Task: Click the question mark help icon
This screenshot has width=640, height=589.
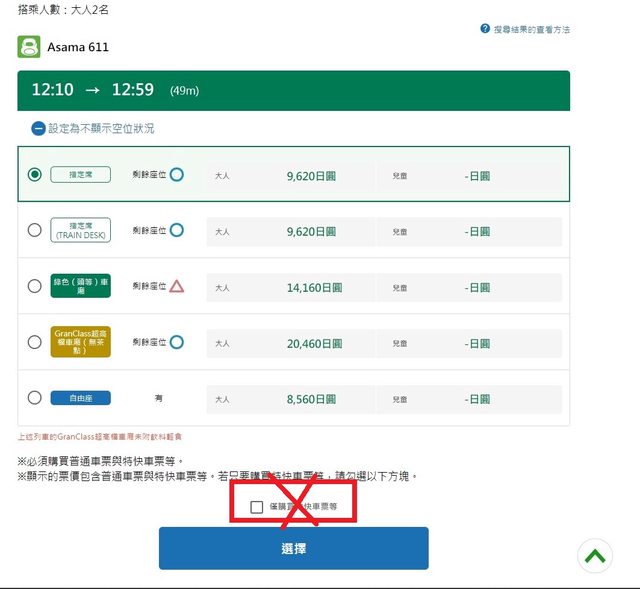Action: point(485,30)
